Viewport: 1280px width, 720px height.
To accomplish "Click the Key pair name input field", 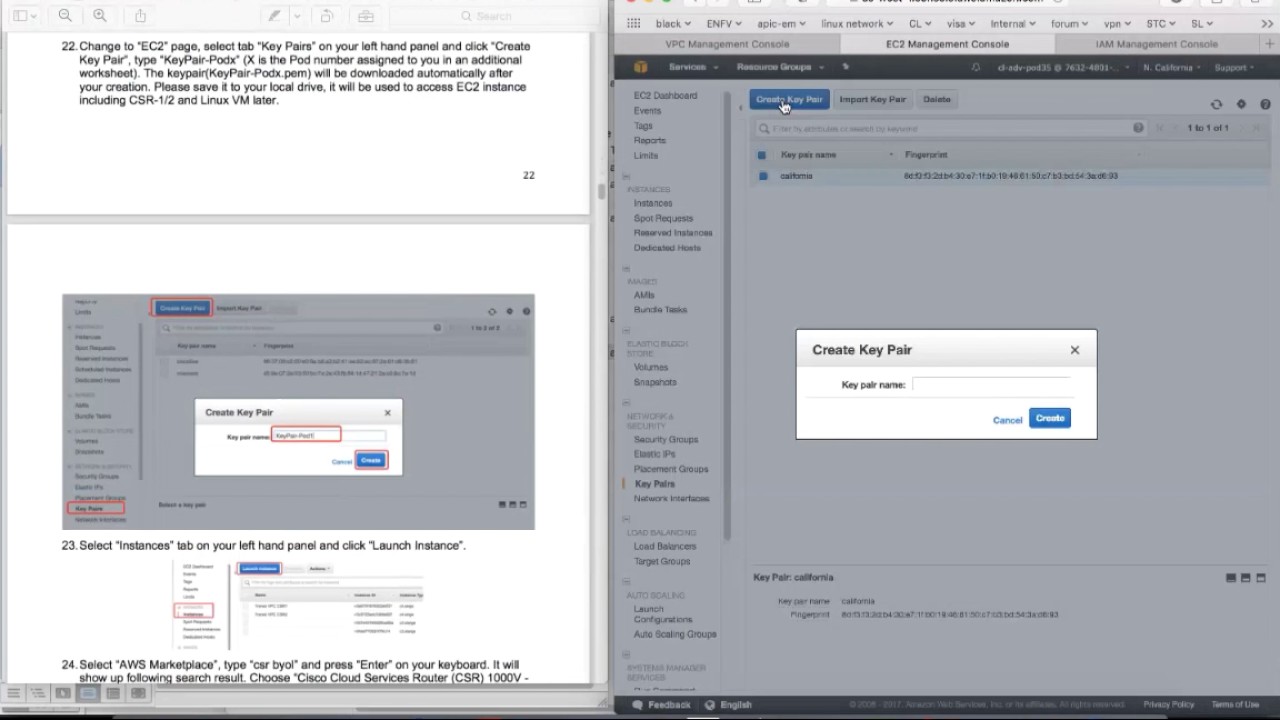I will (991, 384).
